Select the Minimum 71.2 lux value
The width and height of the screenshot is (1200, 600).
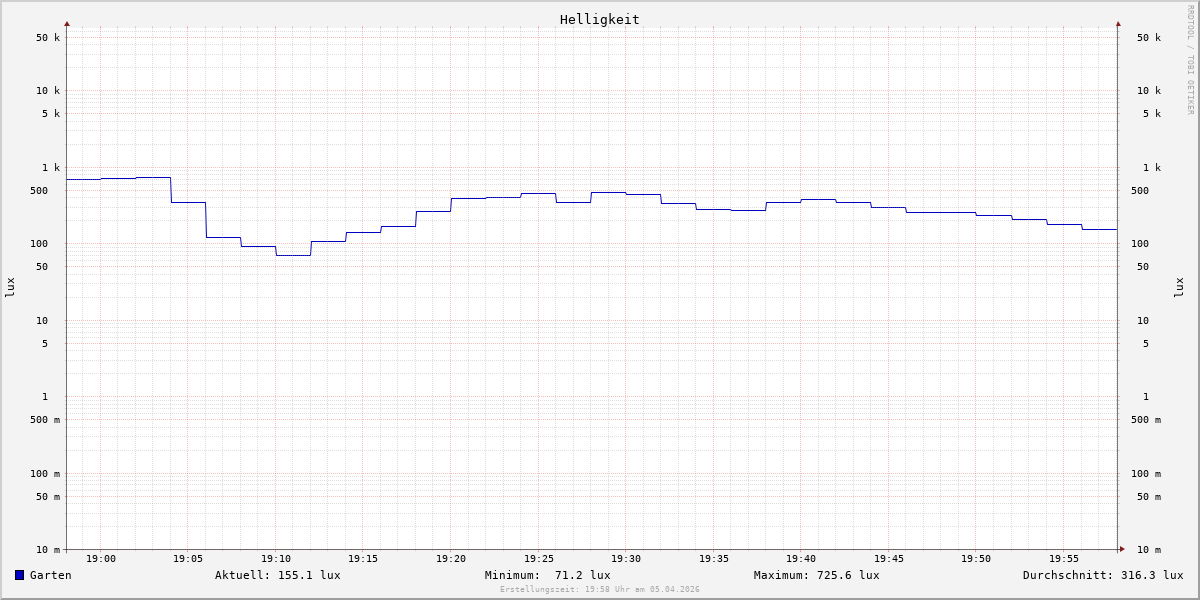[x=547, y=575]
